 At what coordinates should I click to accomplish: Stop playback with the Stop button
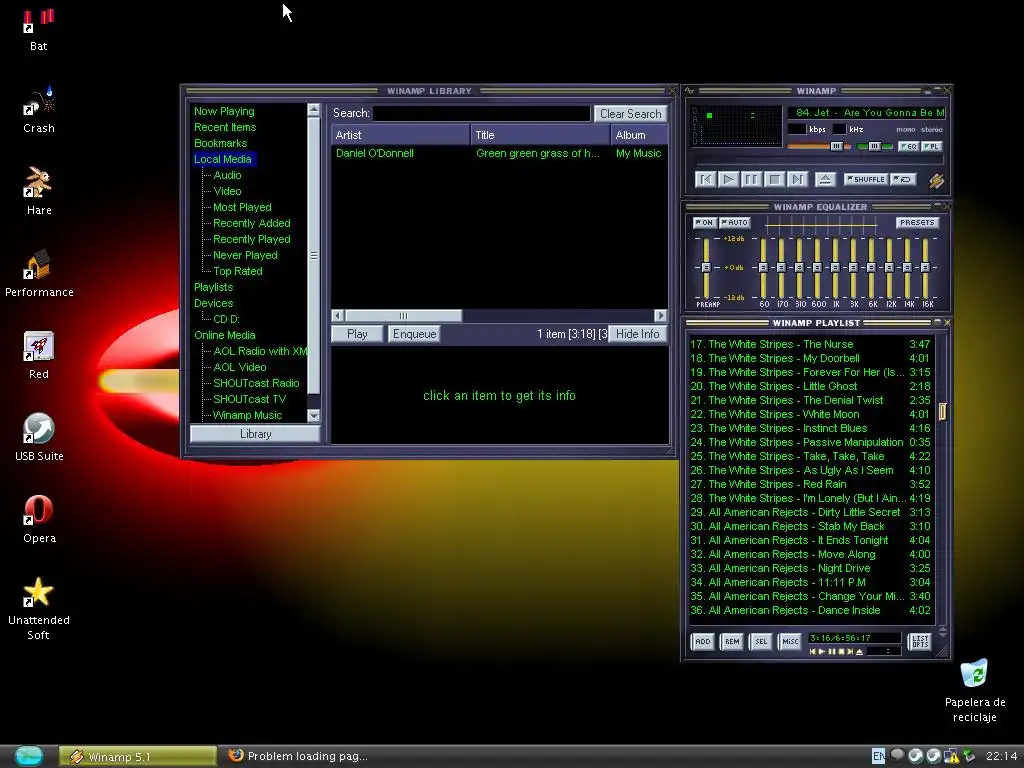coord(774,179)
